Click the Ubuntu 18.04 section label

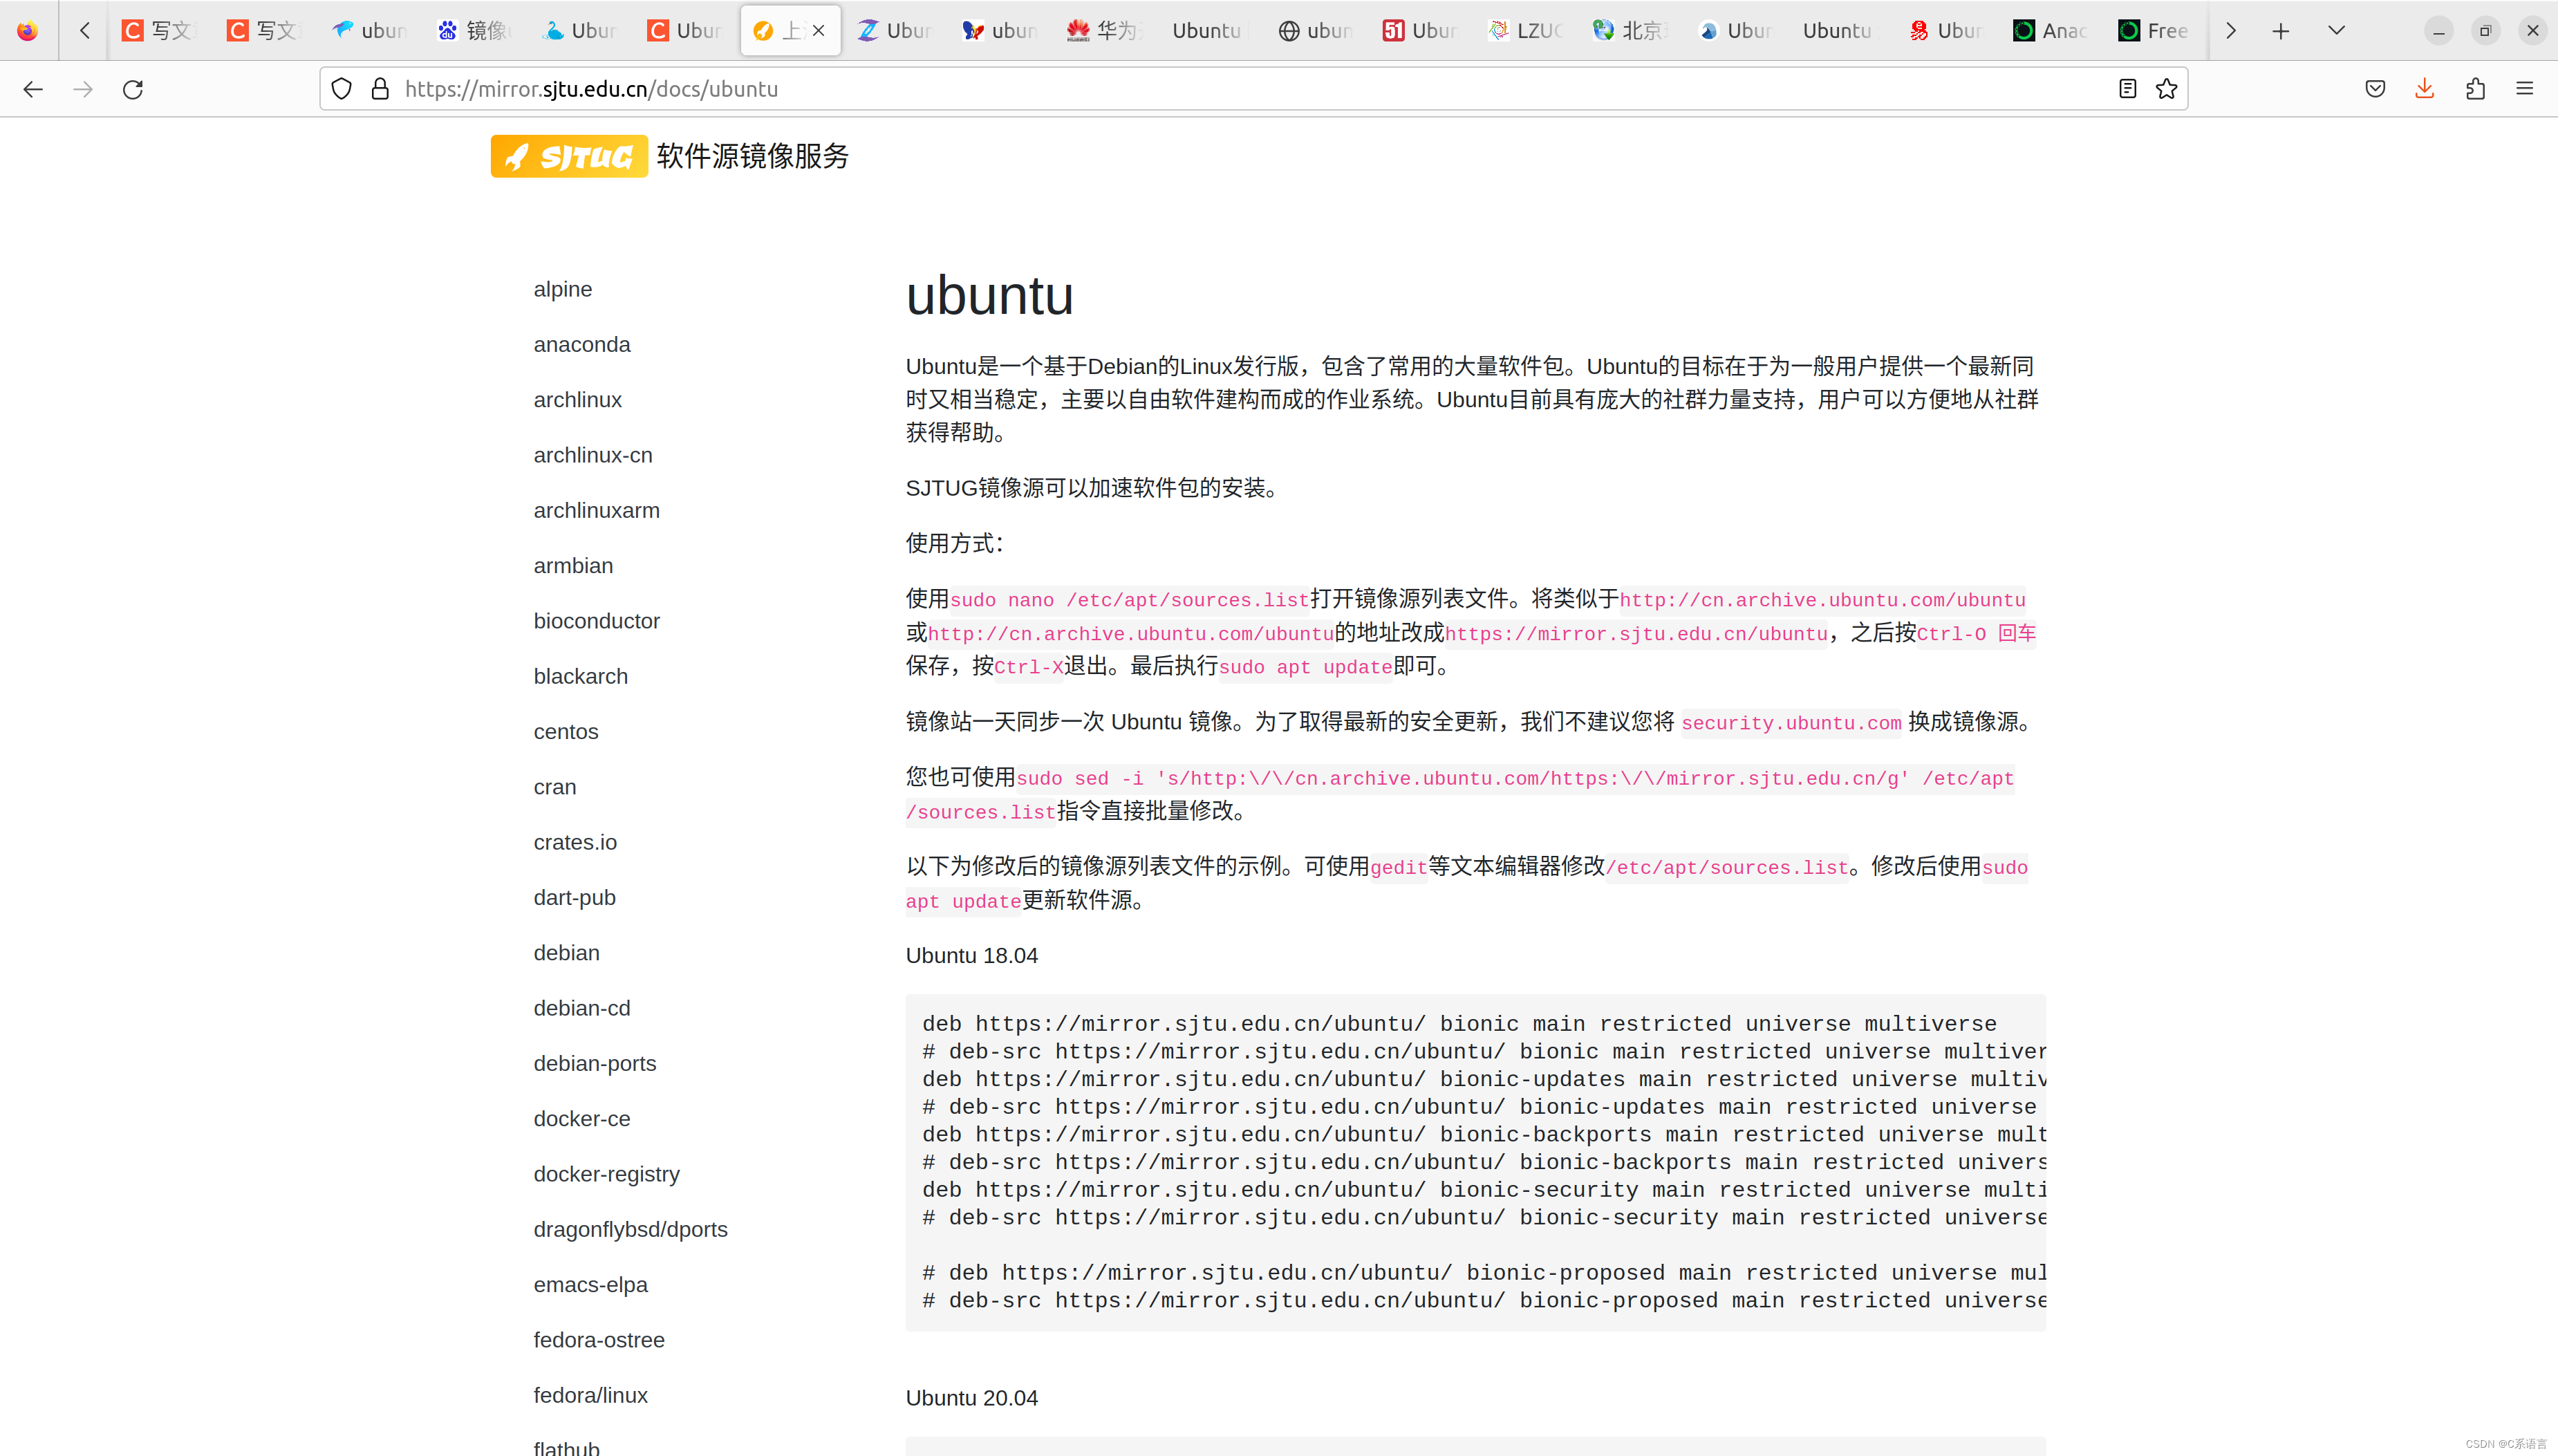972,956
